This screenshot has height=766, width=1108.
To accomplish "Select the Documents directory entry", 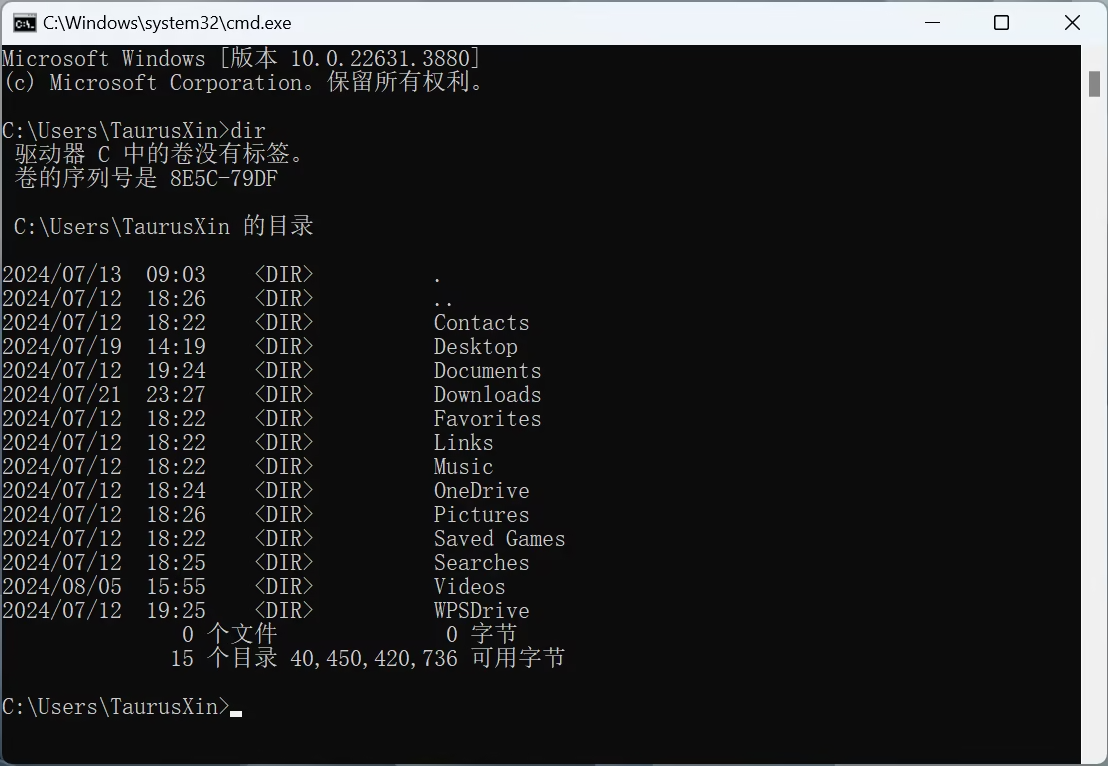I will [487, 370].
